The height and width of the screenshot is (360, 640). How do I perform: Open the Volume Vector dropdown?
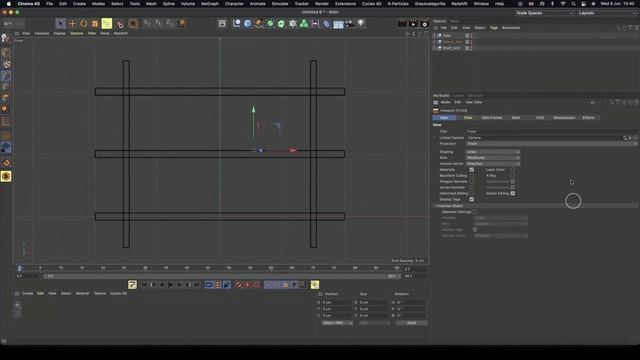point(493,164)
